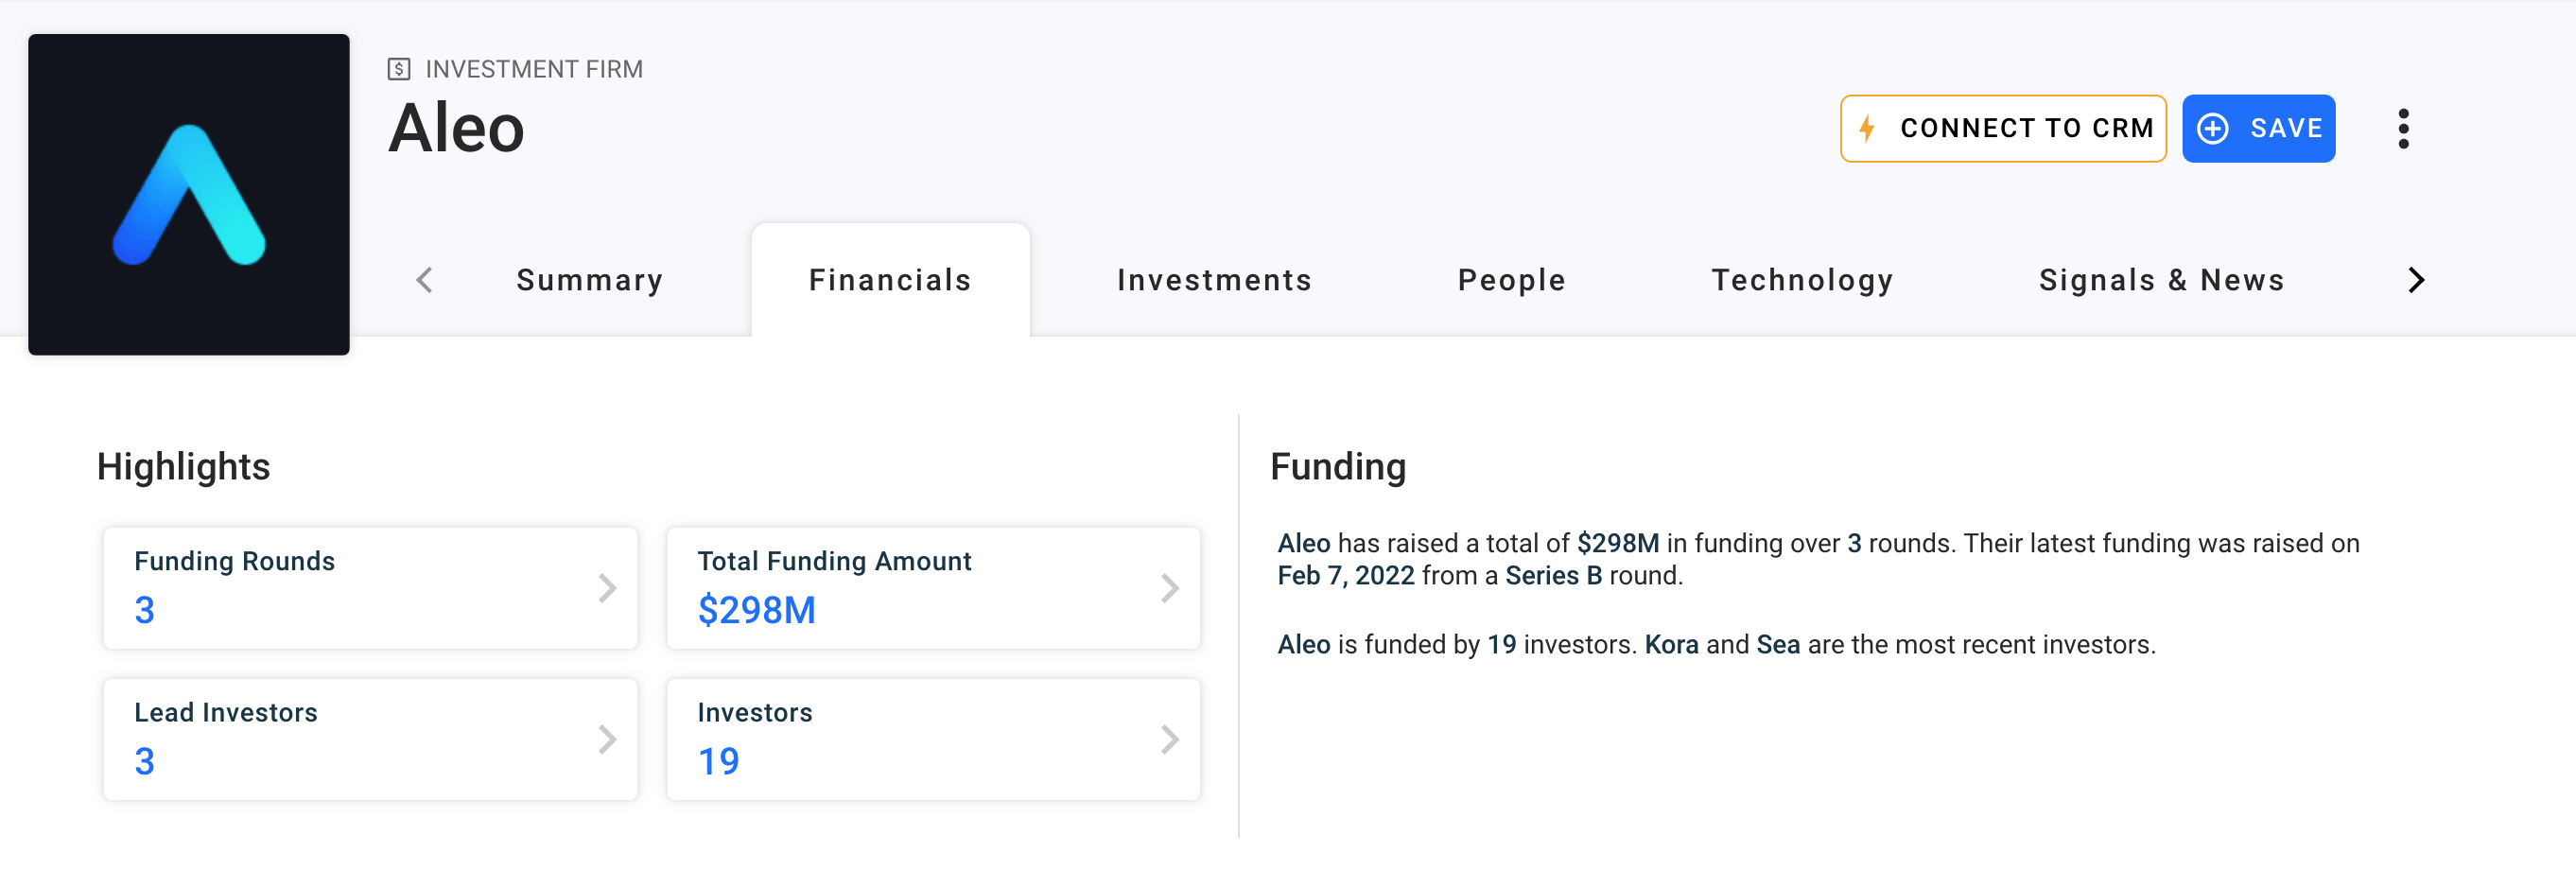Click the Aleo logo thumbnail
The image size is (2576, 870).
click(x=189, y=194)
